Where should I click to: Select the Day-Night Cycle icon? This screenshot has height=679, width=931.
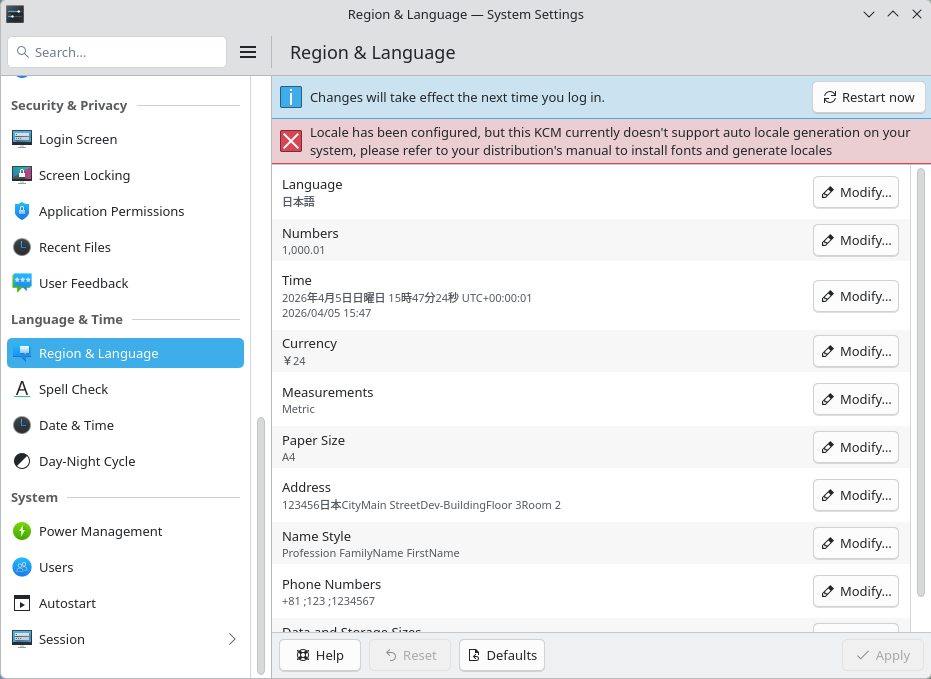tap(22, 461)
